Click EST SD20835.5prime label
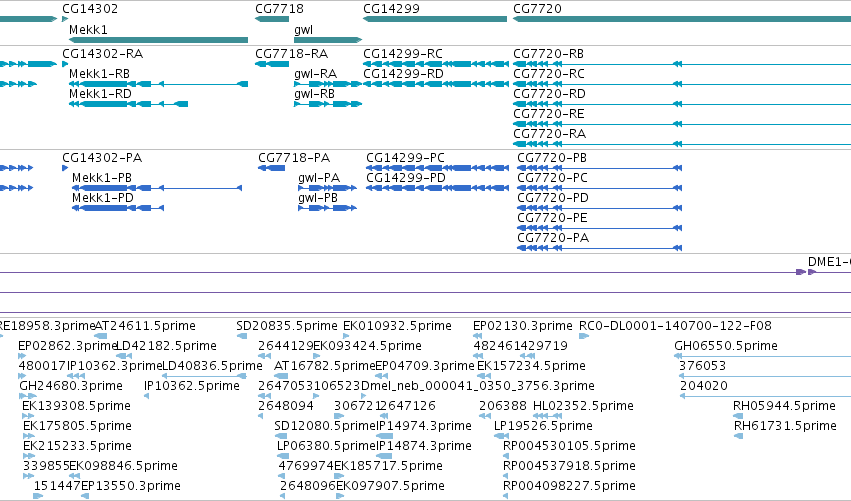The image size is (851, 501). (x=287, y=326)
